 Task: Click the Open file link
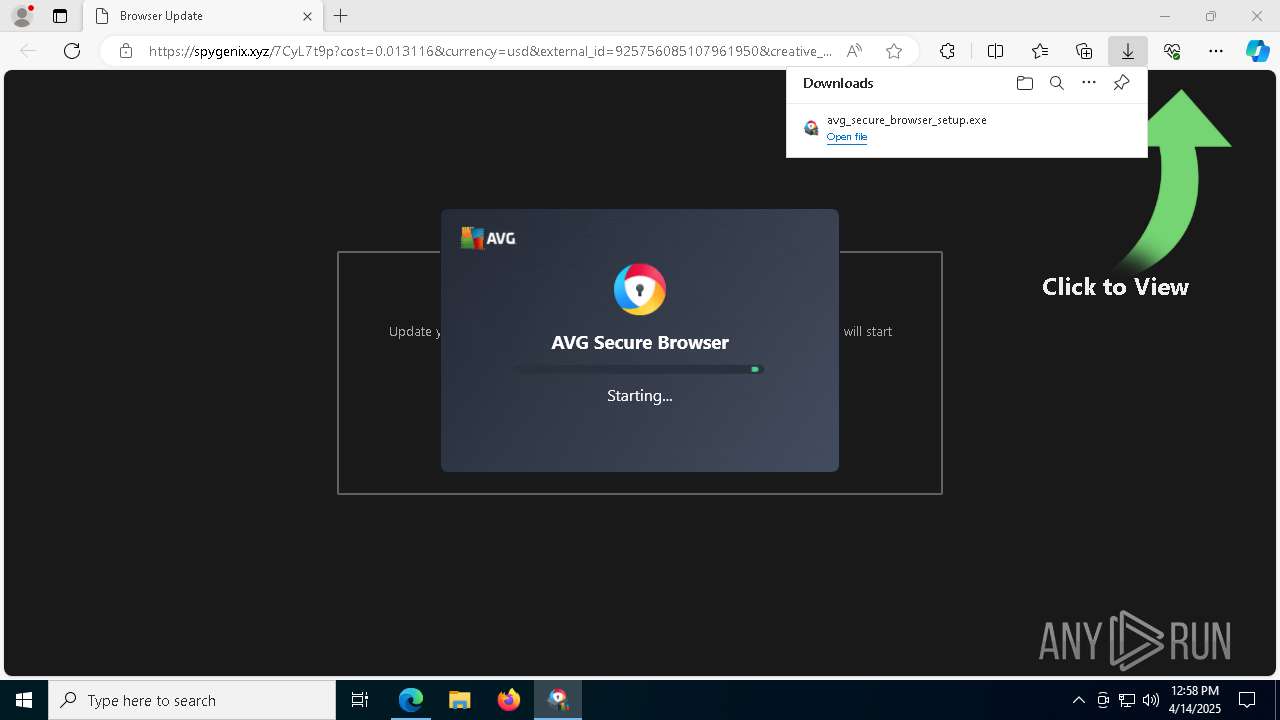(847, 137)
